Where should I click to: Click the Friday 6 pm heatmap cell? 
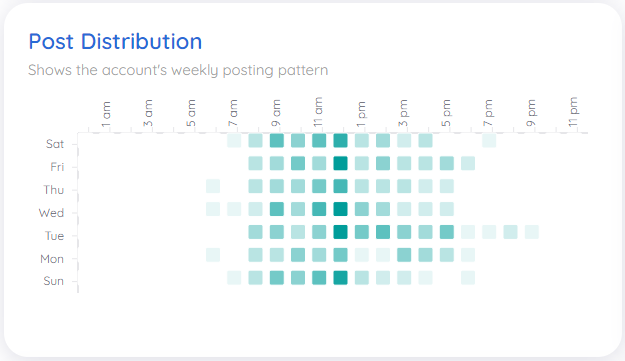coord(468,163)
